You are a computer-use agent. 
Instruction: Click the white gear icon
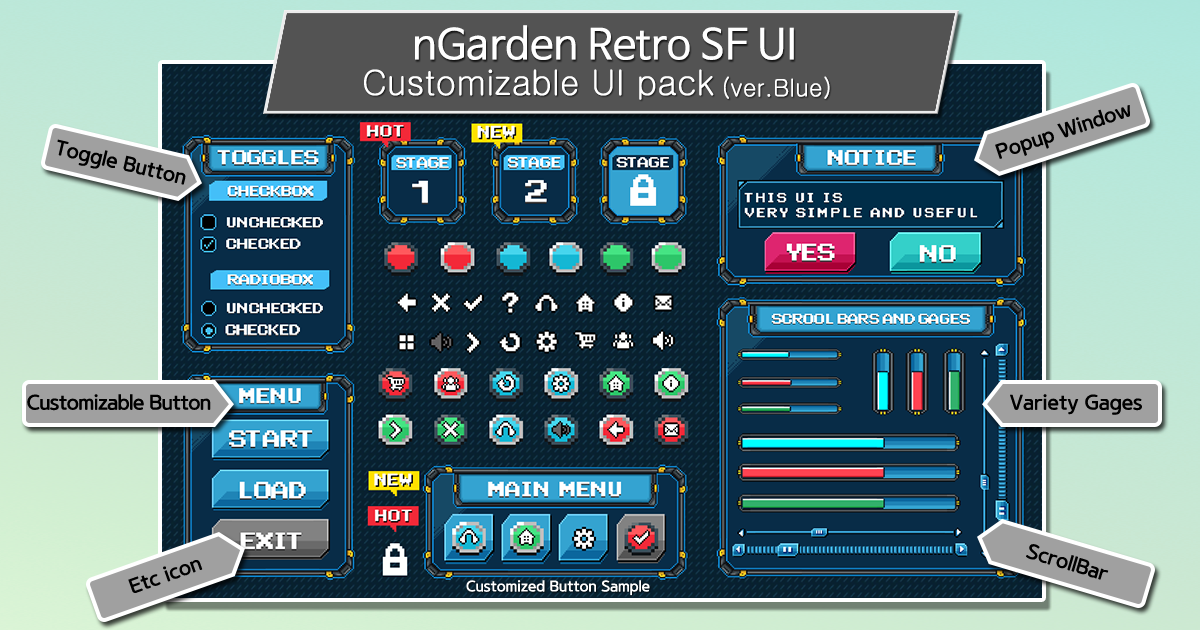pos(546,342)
